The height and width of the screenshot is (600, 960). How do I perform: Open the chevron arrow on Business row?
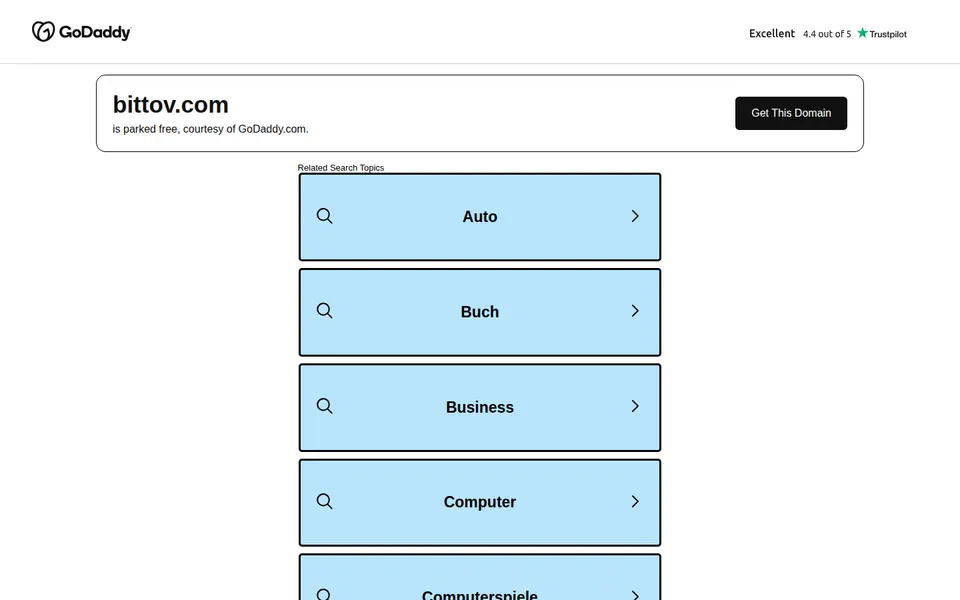click(x=635, y=407)
